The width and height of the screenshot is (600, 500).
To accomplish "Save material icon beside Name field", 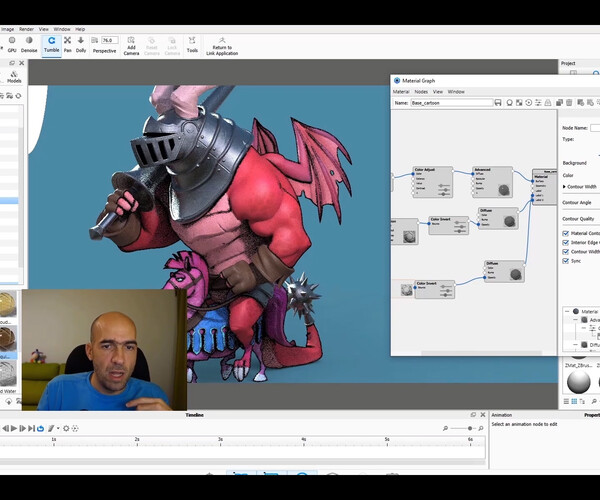I will click(498, 103).
